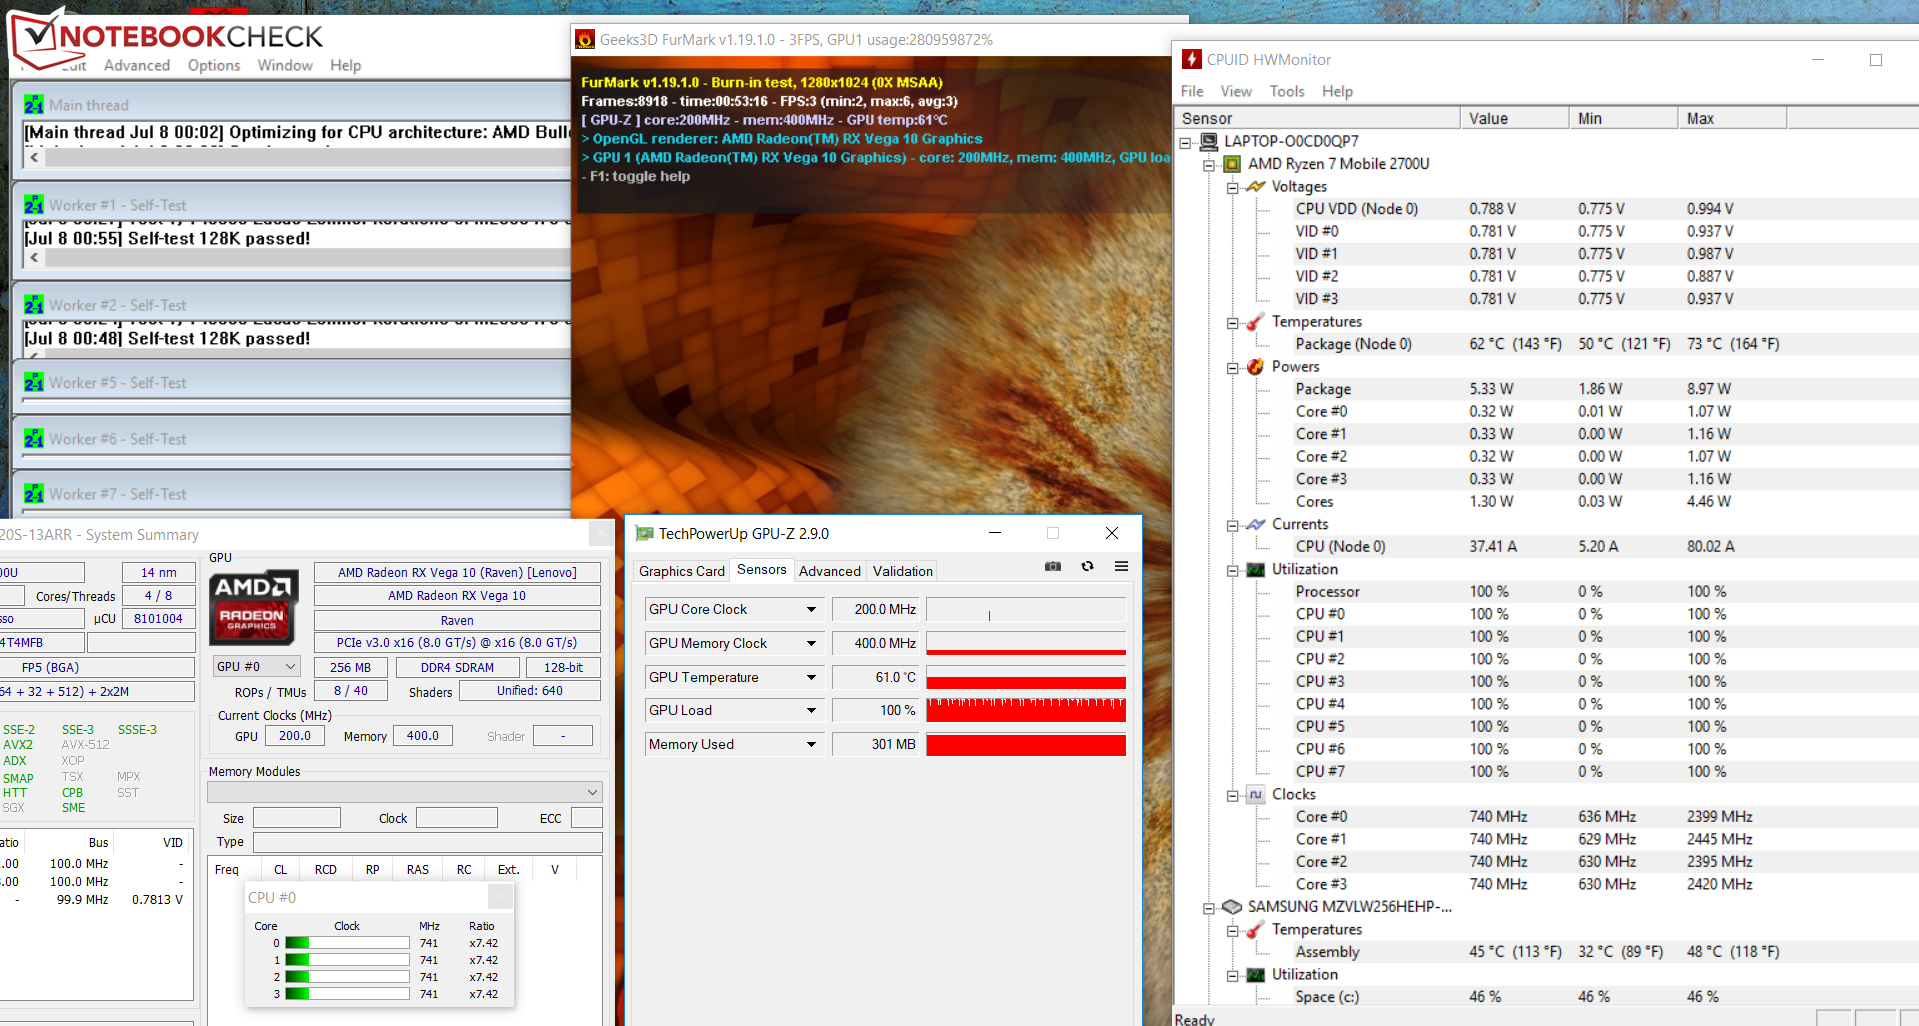Open the Options menu in Prime95

[x=214, y=65]
